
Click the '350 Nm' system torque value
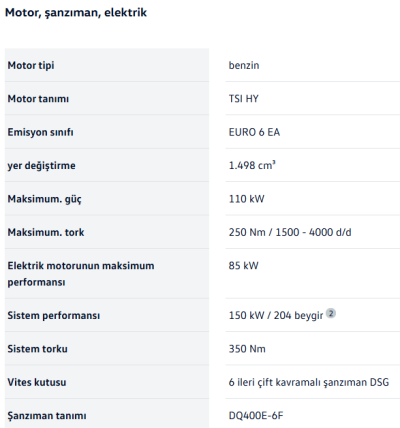tap(247, 349)
